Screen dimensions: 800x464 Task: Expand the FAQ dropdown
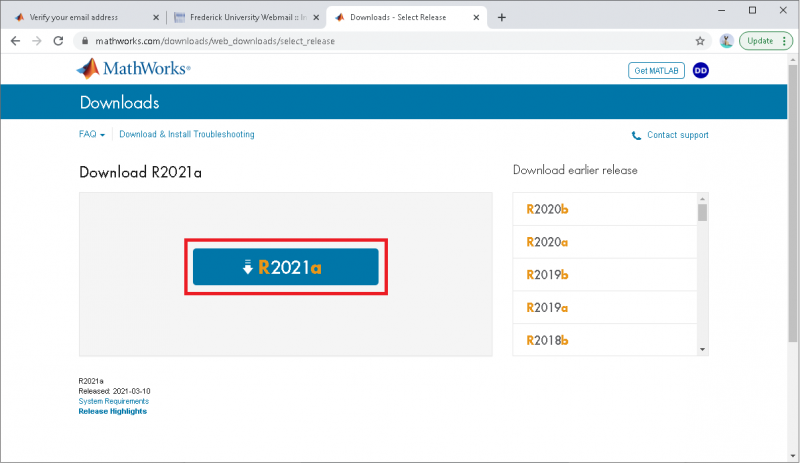pyautogui.click(x=91, y=134)
